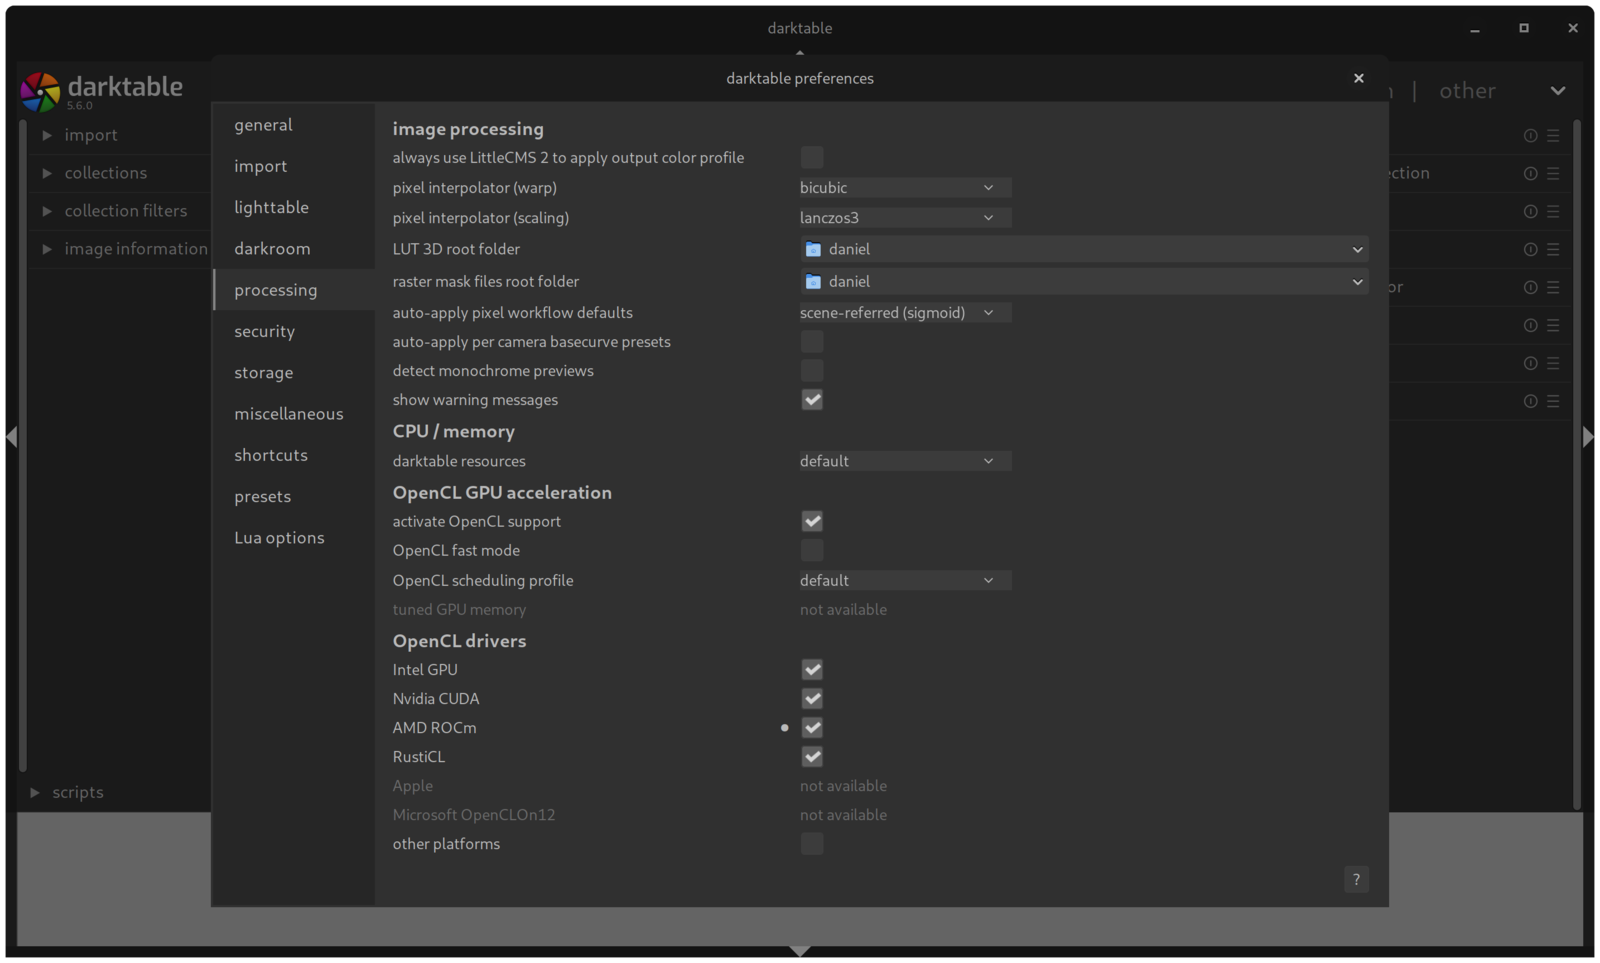Open OpenCL scheduling profile dropdown
The width and height of the screenshot is (1600, 963).
point(905,580)
